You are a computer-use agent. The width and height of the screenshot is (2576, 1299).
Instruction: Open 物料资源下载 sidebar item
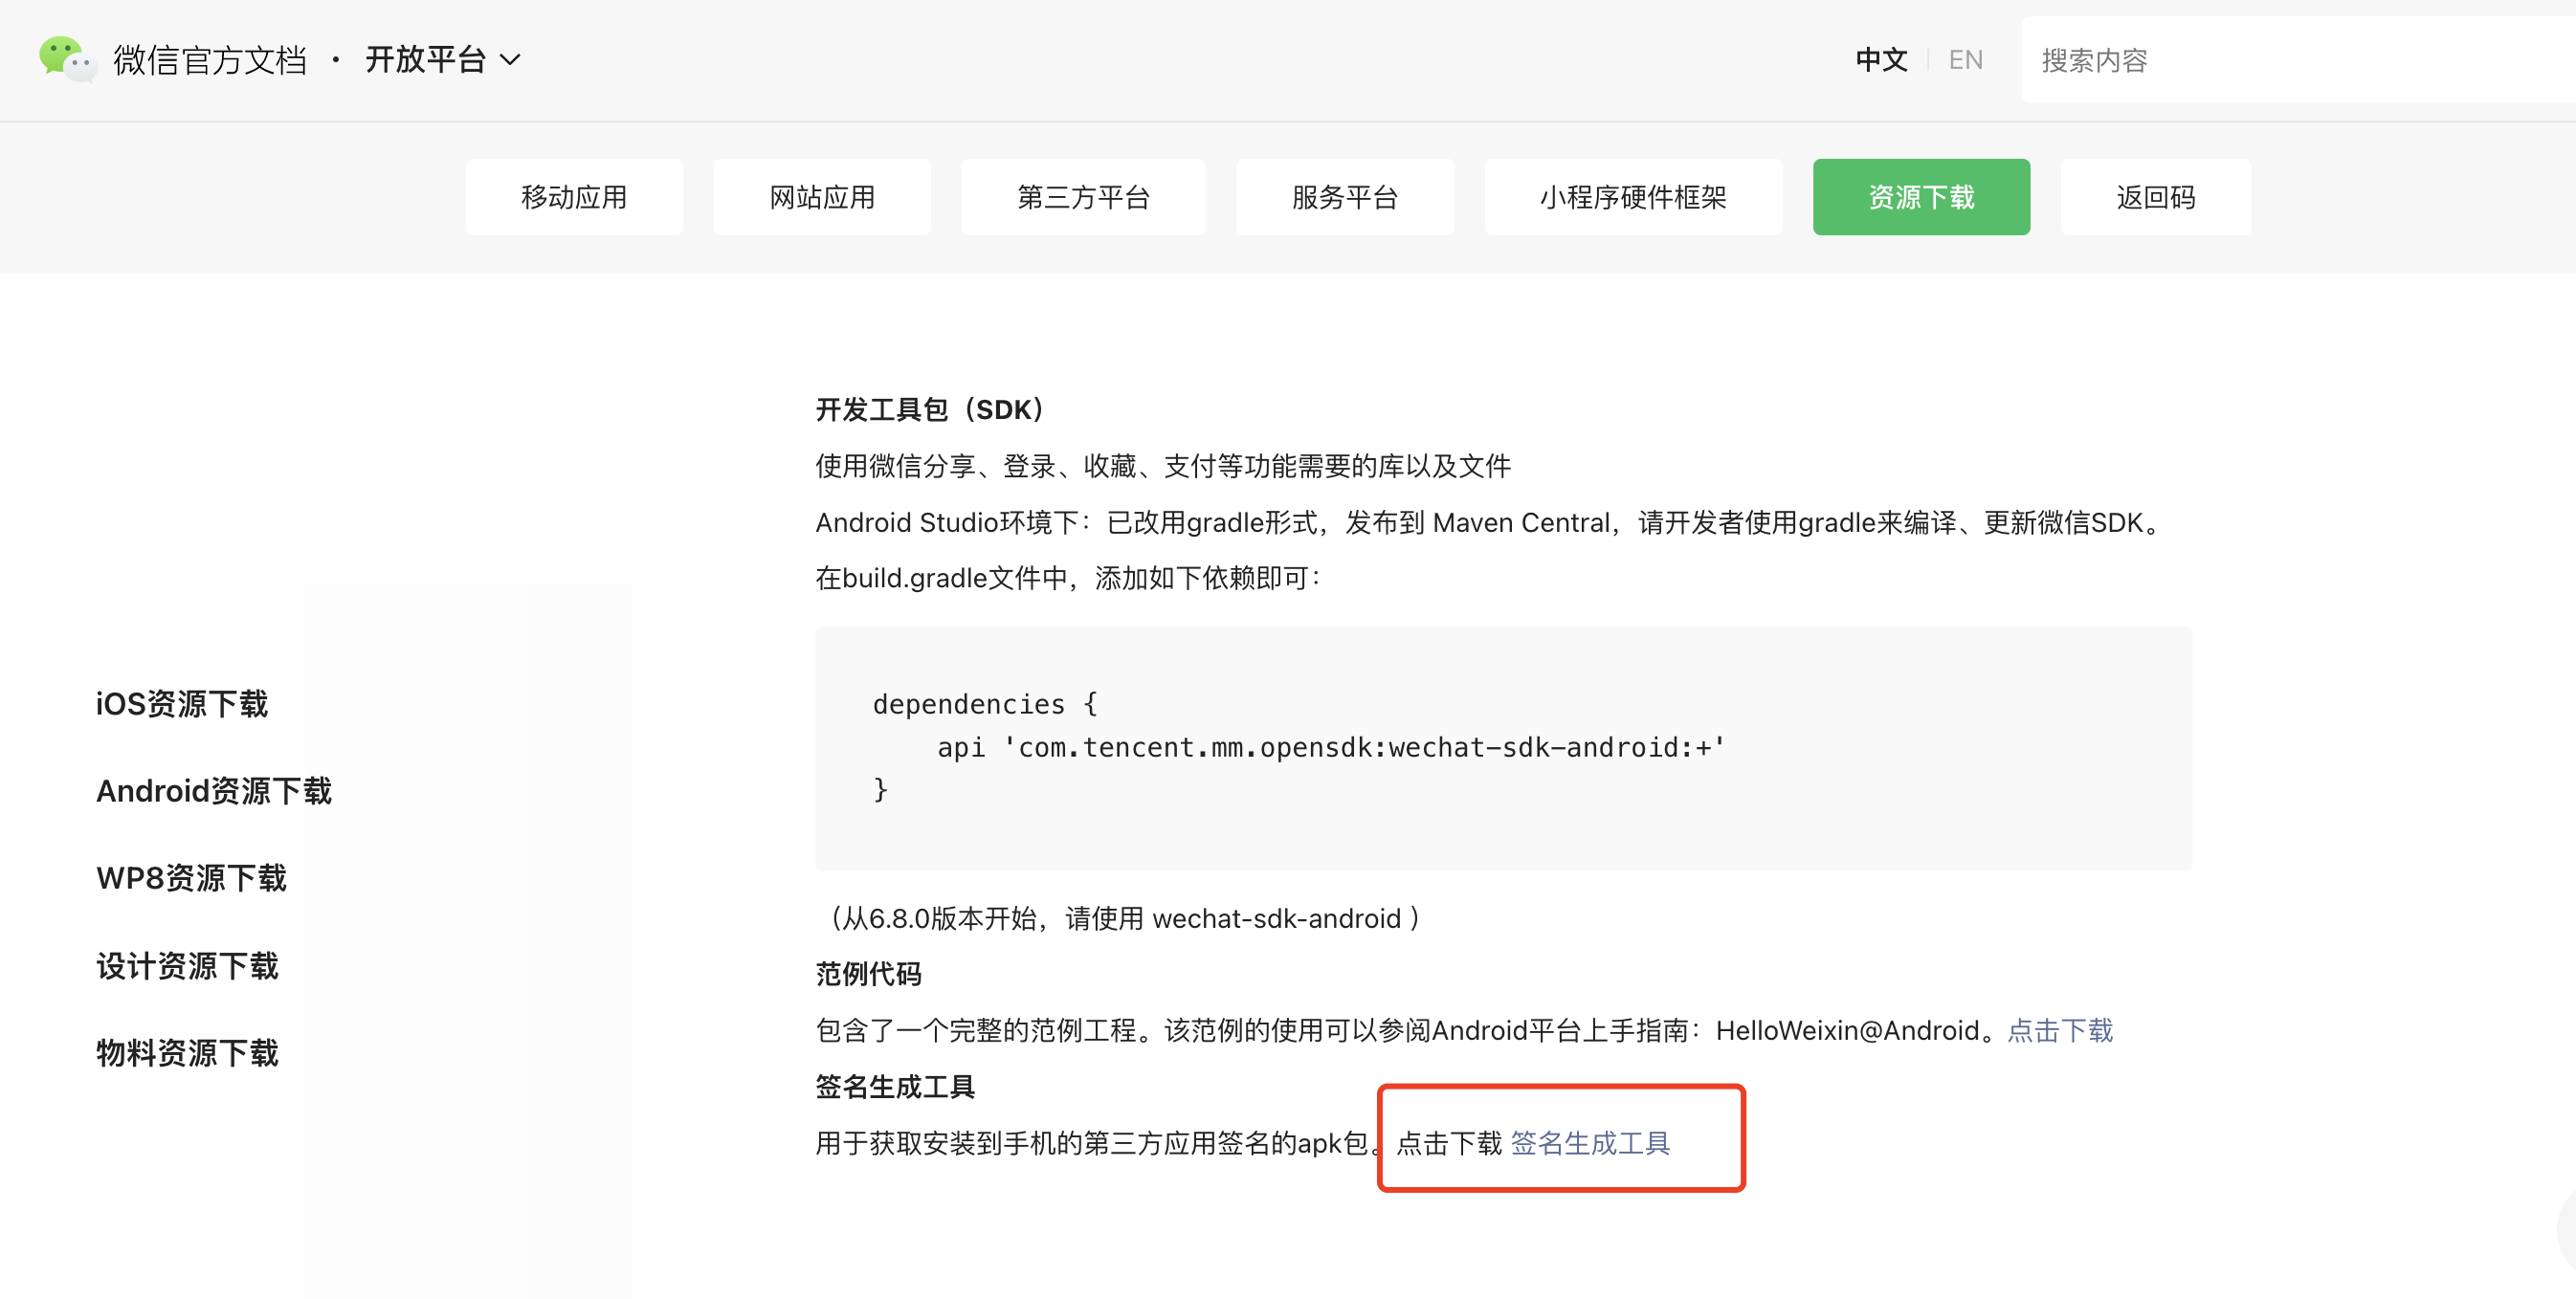pos(188,1053)
